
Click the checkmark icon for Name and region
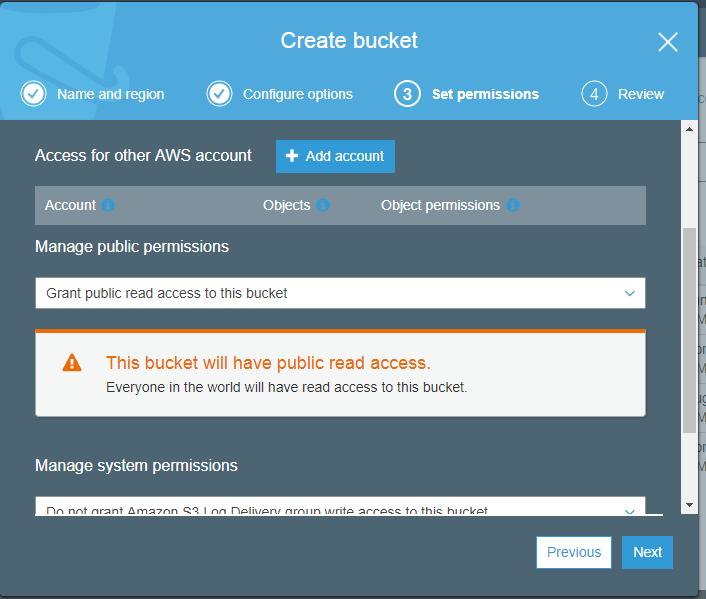tap(33, 94)
